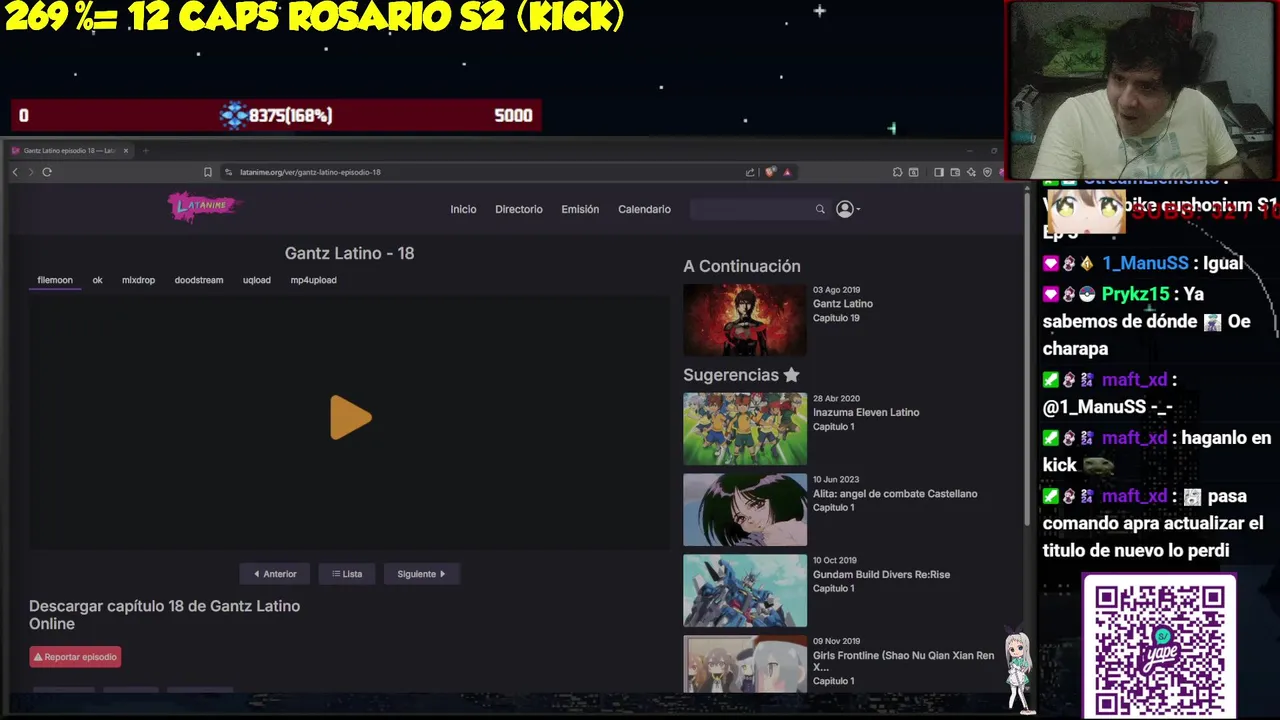Open the Emisión menu link
This screenshot has height=720, width=1280.
[x=580, y=209]
